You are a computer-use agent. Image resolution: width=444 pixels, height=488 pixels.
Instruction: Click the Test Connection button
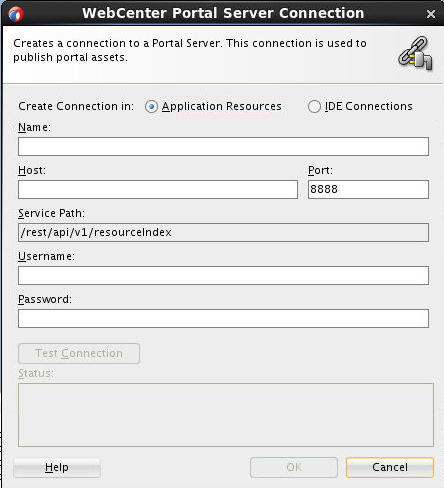point(79,353)
